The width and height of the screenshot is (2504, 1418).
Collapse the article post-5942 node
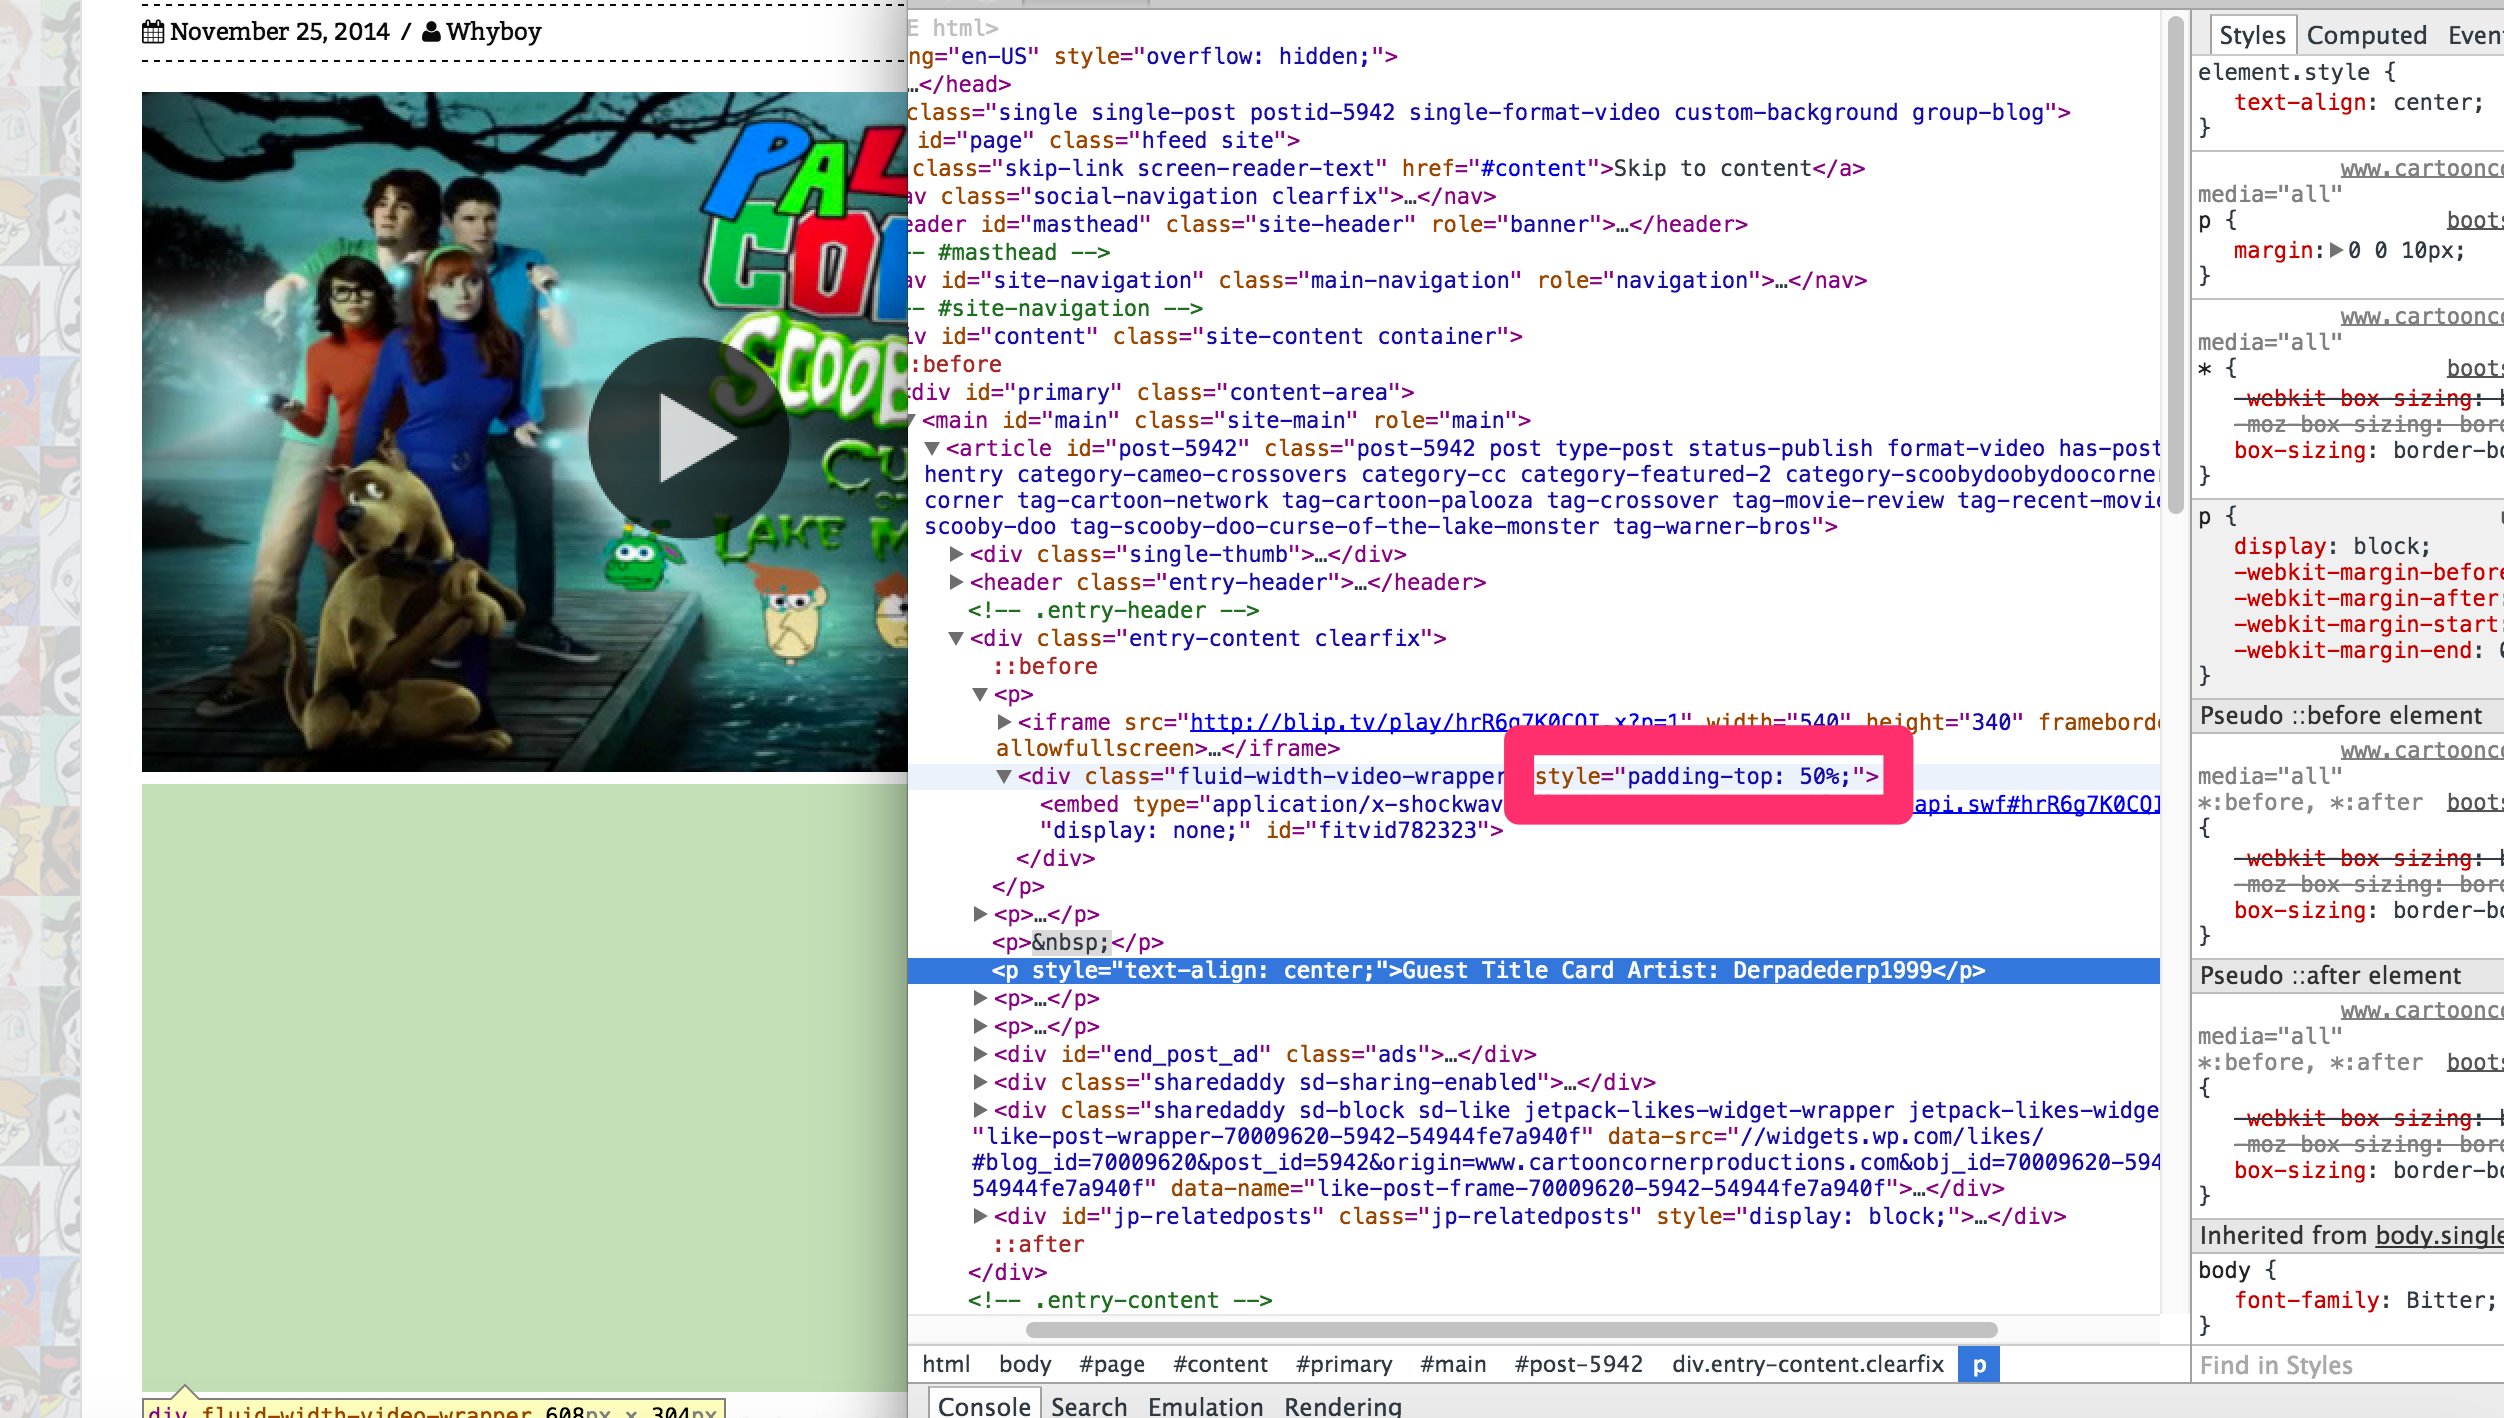tap(932, 448)
